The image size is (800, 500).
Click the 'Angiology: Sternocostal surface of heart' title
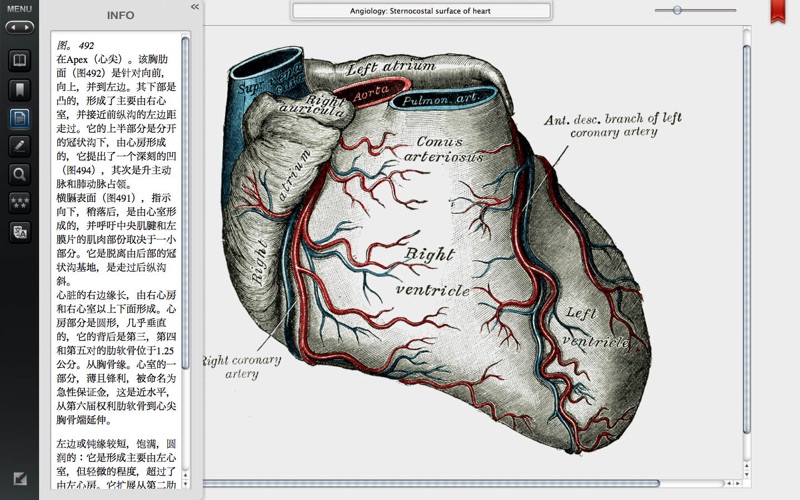point(421,11)
